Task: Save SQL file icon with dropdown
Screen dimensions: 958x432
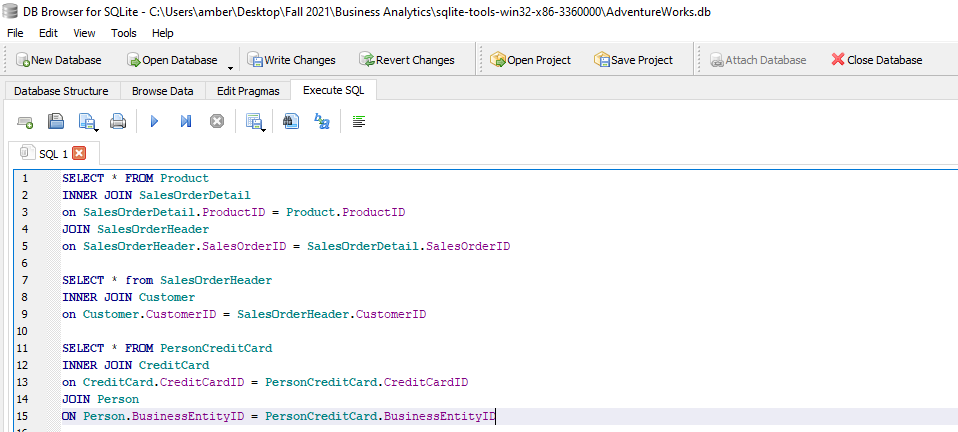Action: point(89,122)
